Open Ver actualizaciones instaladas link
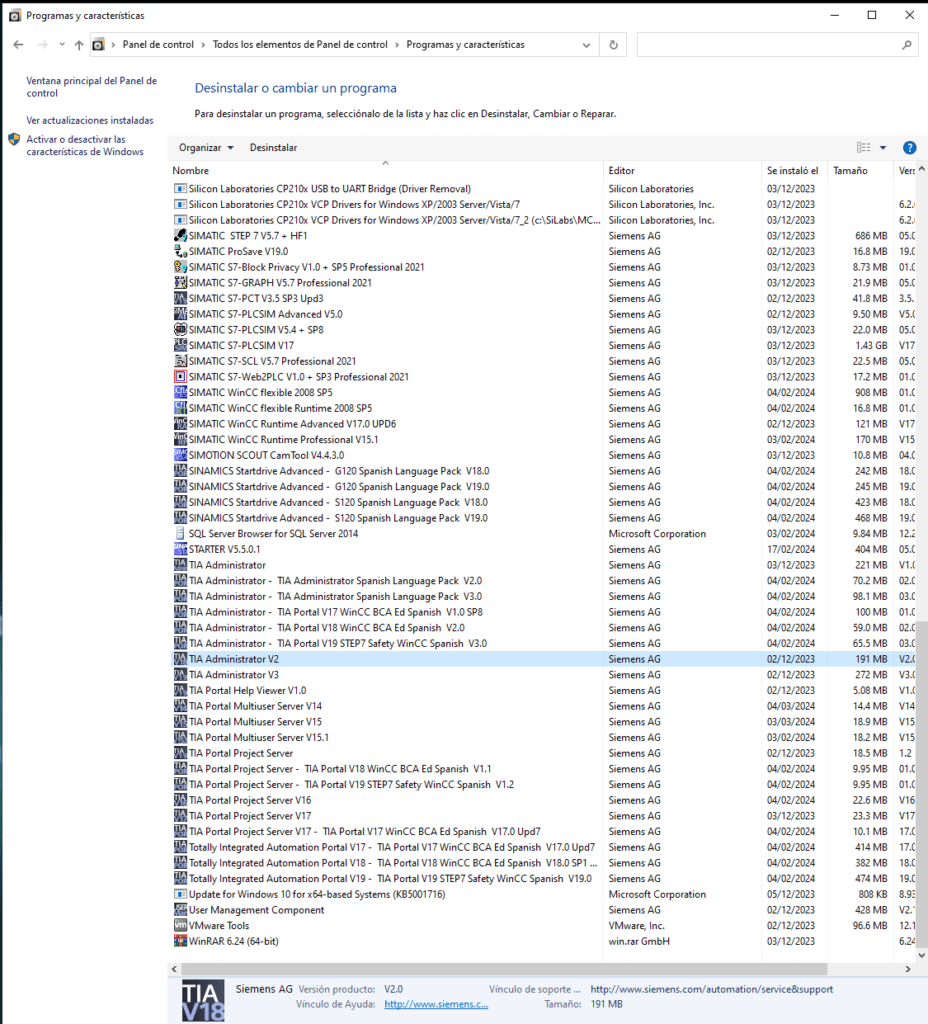Image resolution: width=928 pixels, height=1024 pixels. point(89,120)
